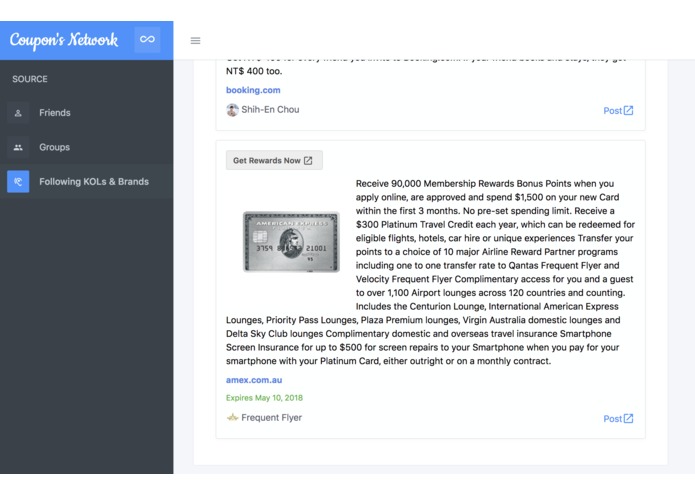Click the Get Rewards Now button
Image resolution: width=695 pixels, height=494 pixels.
pyautogui.click(x=274, y=160)
